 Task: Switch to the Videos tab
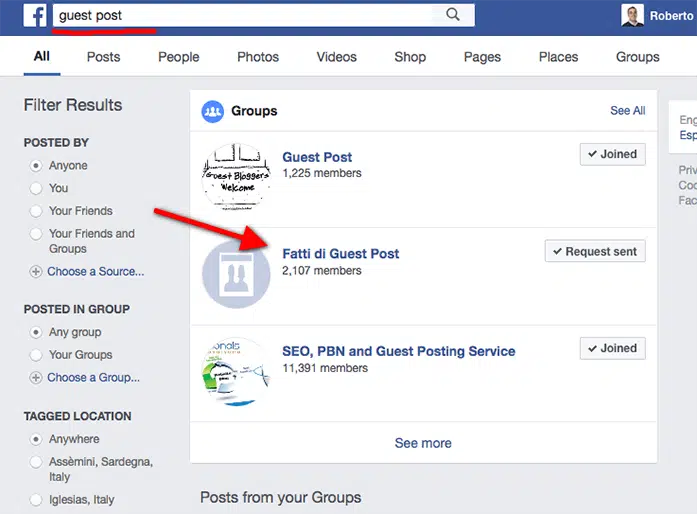pos(336,57)
